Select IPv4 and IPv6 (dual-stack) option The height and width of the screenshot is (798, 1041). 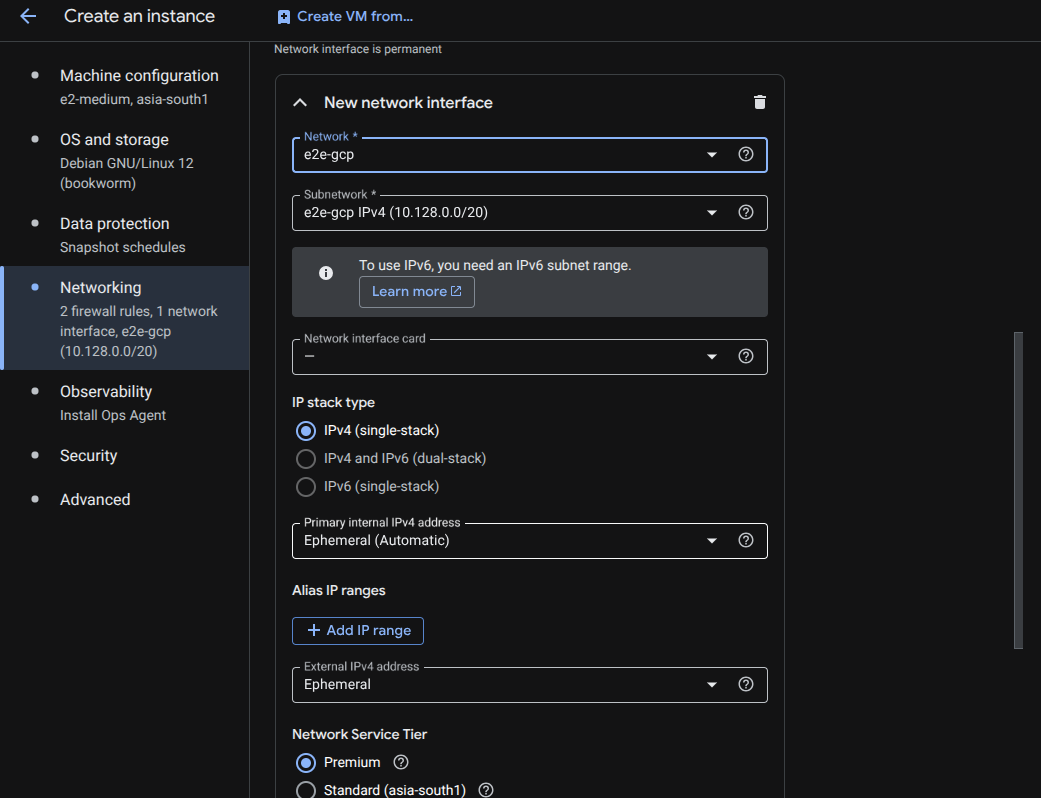[305, 459]
